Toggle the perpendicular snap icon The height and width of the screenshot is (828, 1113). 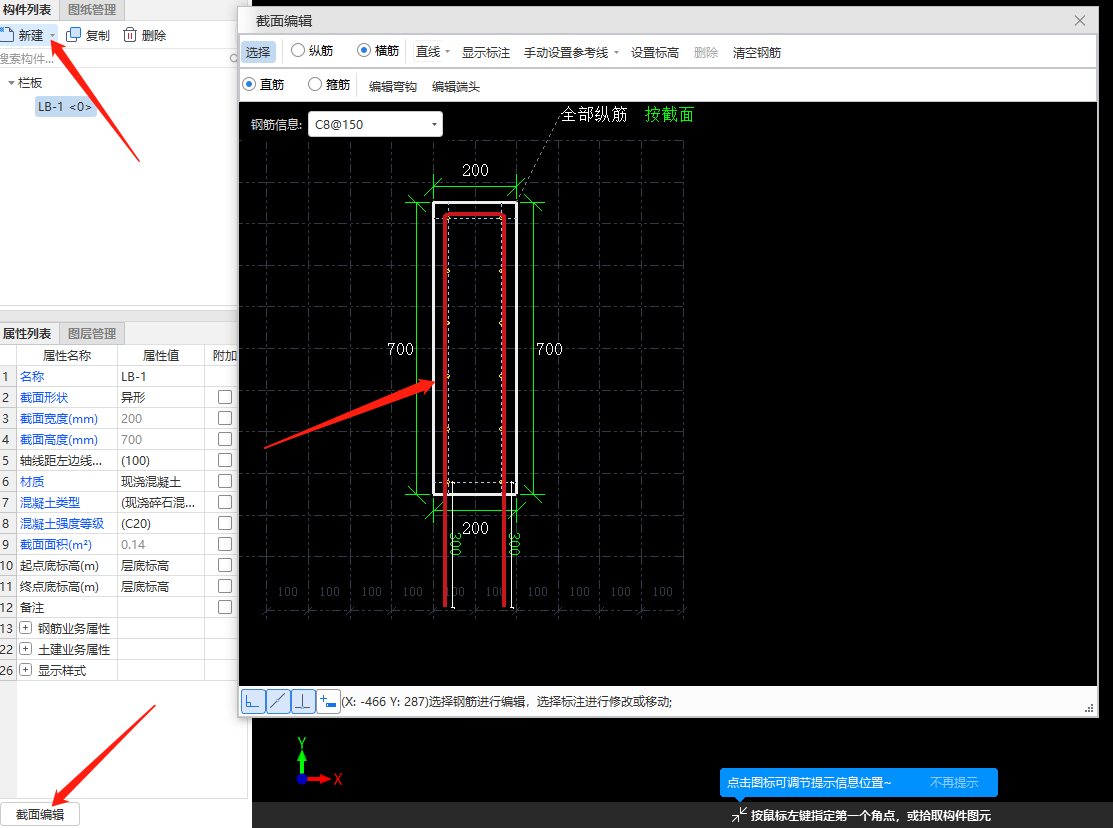303,702
